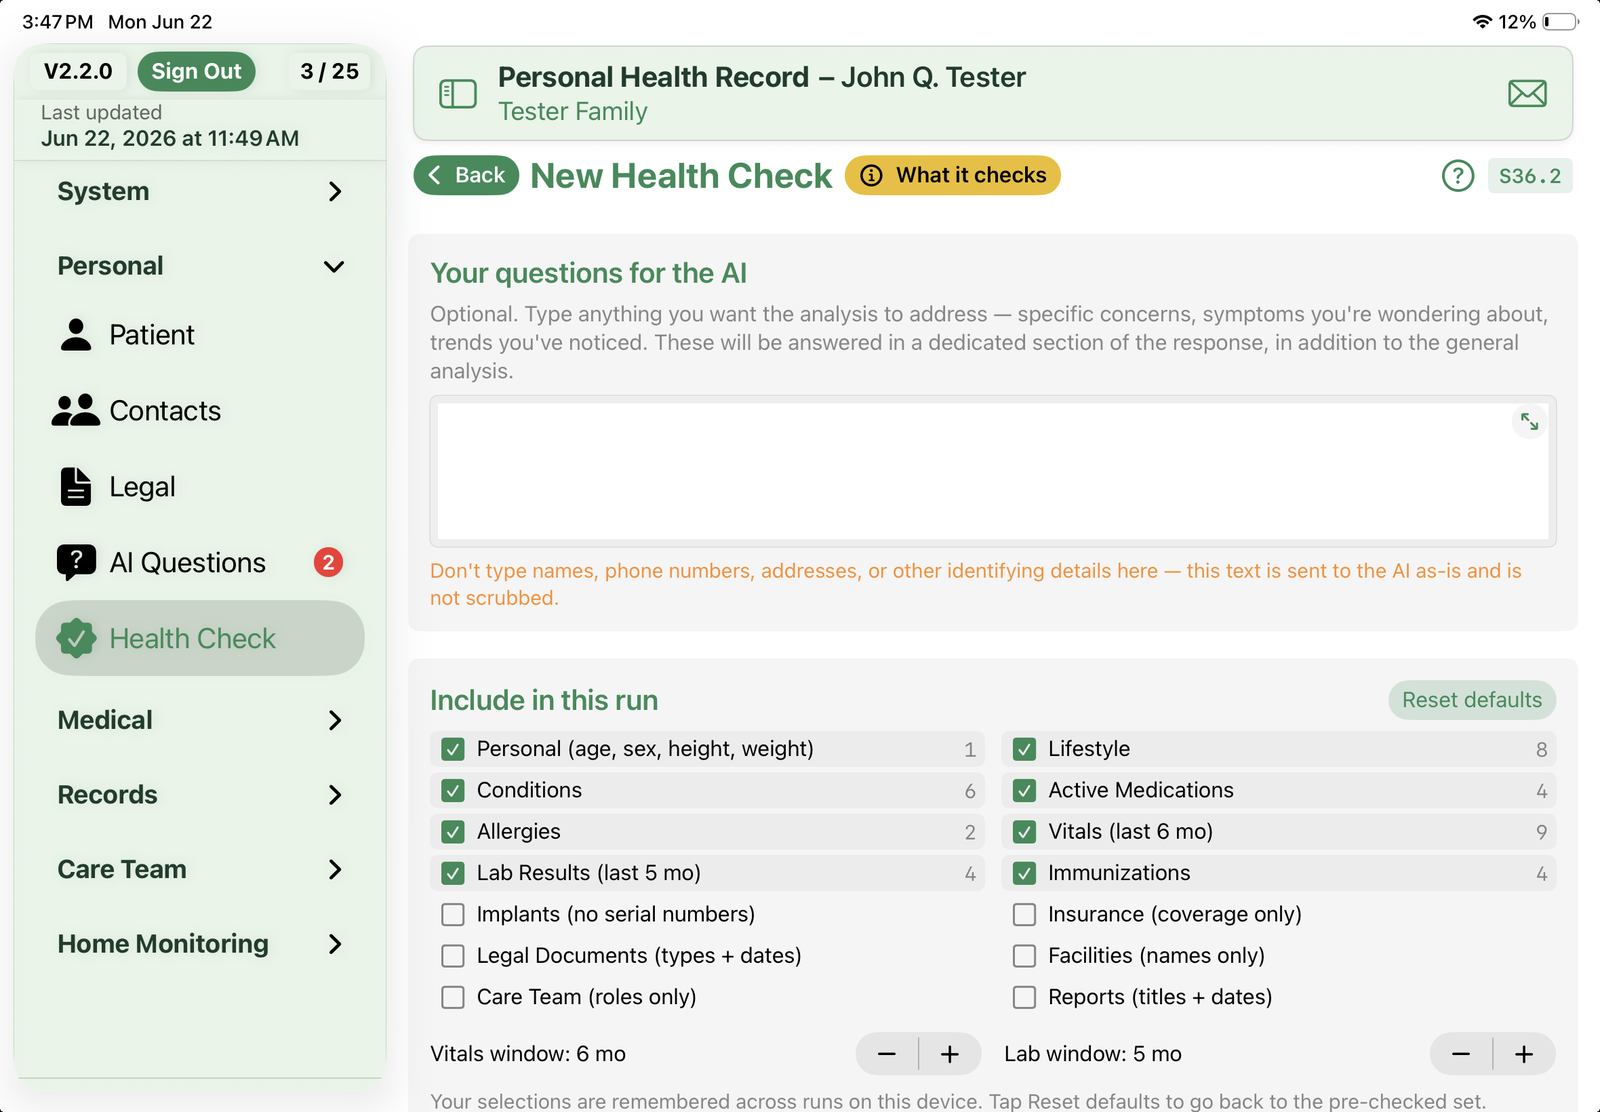This screenshot has height=1112, width=1600.
Task: Tap the red AI Questions badge
Action: tap(328, 562)
